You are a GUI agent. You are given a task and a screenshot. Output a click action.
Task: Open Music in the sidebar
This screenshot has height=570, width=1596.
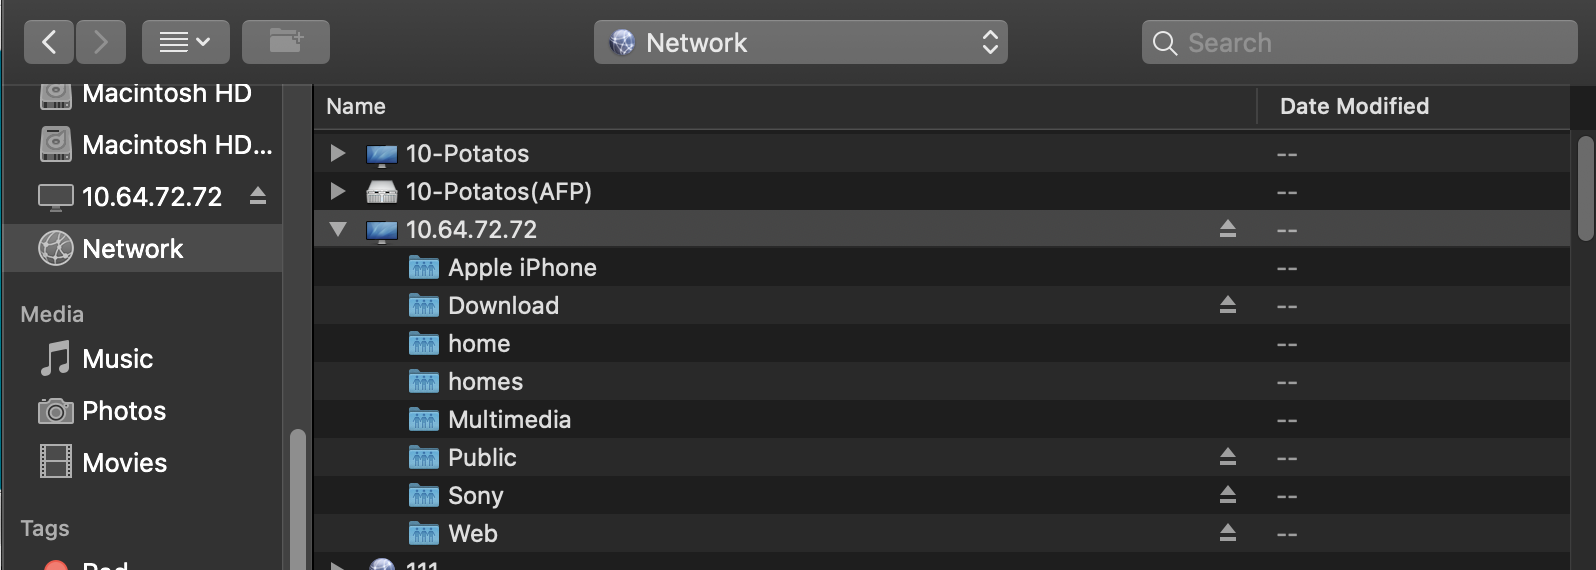[x=117, y=359]
